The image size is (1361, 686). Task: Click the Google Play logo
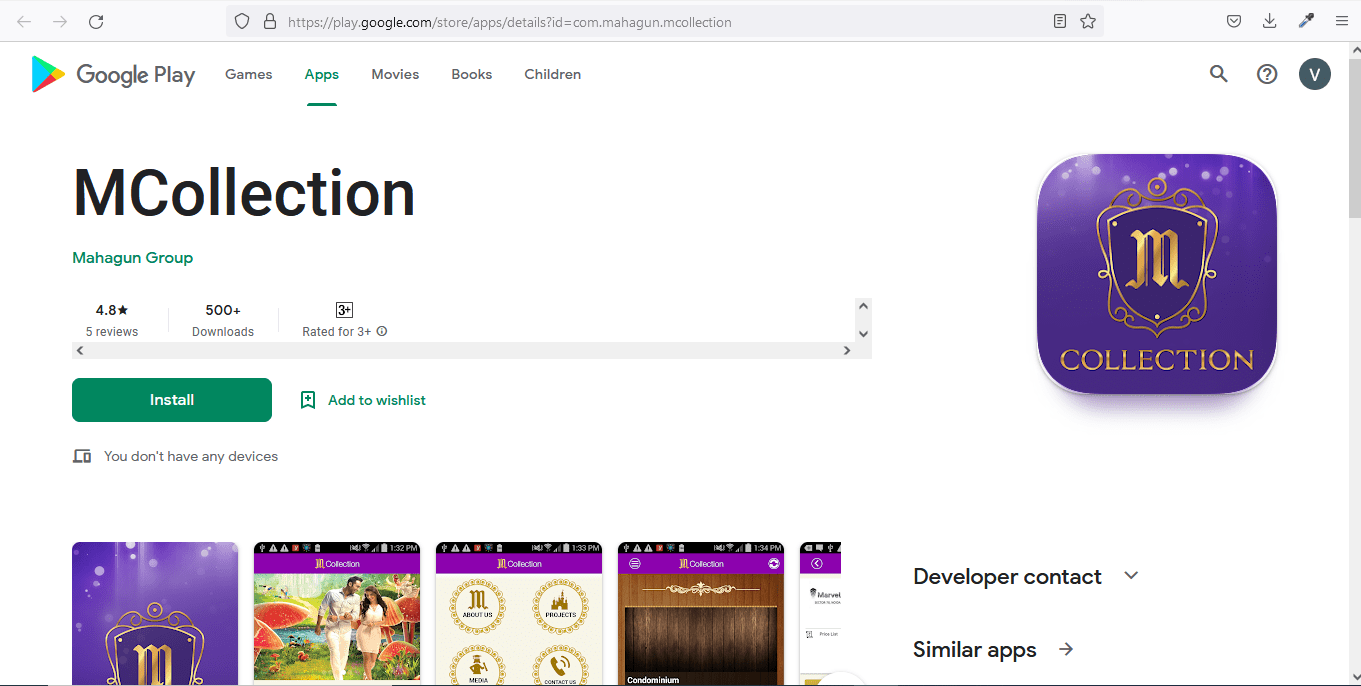tap(113, 75)
